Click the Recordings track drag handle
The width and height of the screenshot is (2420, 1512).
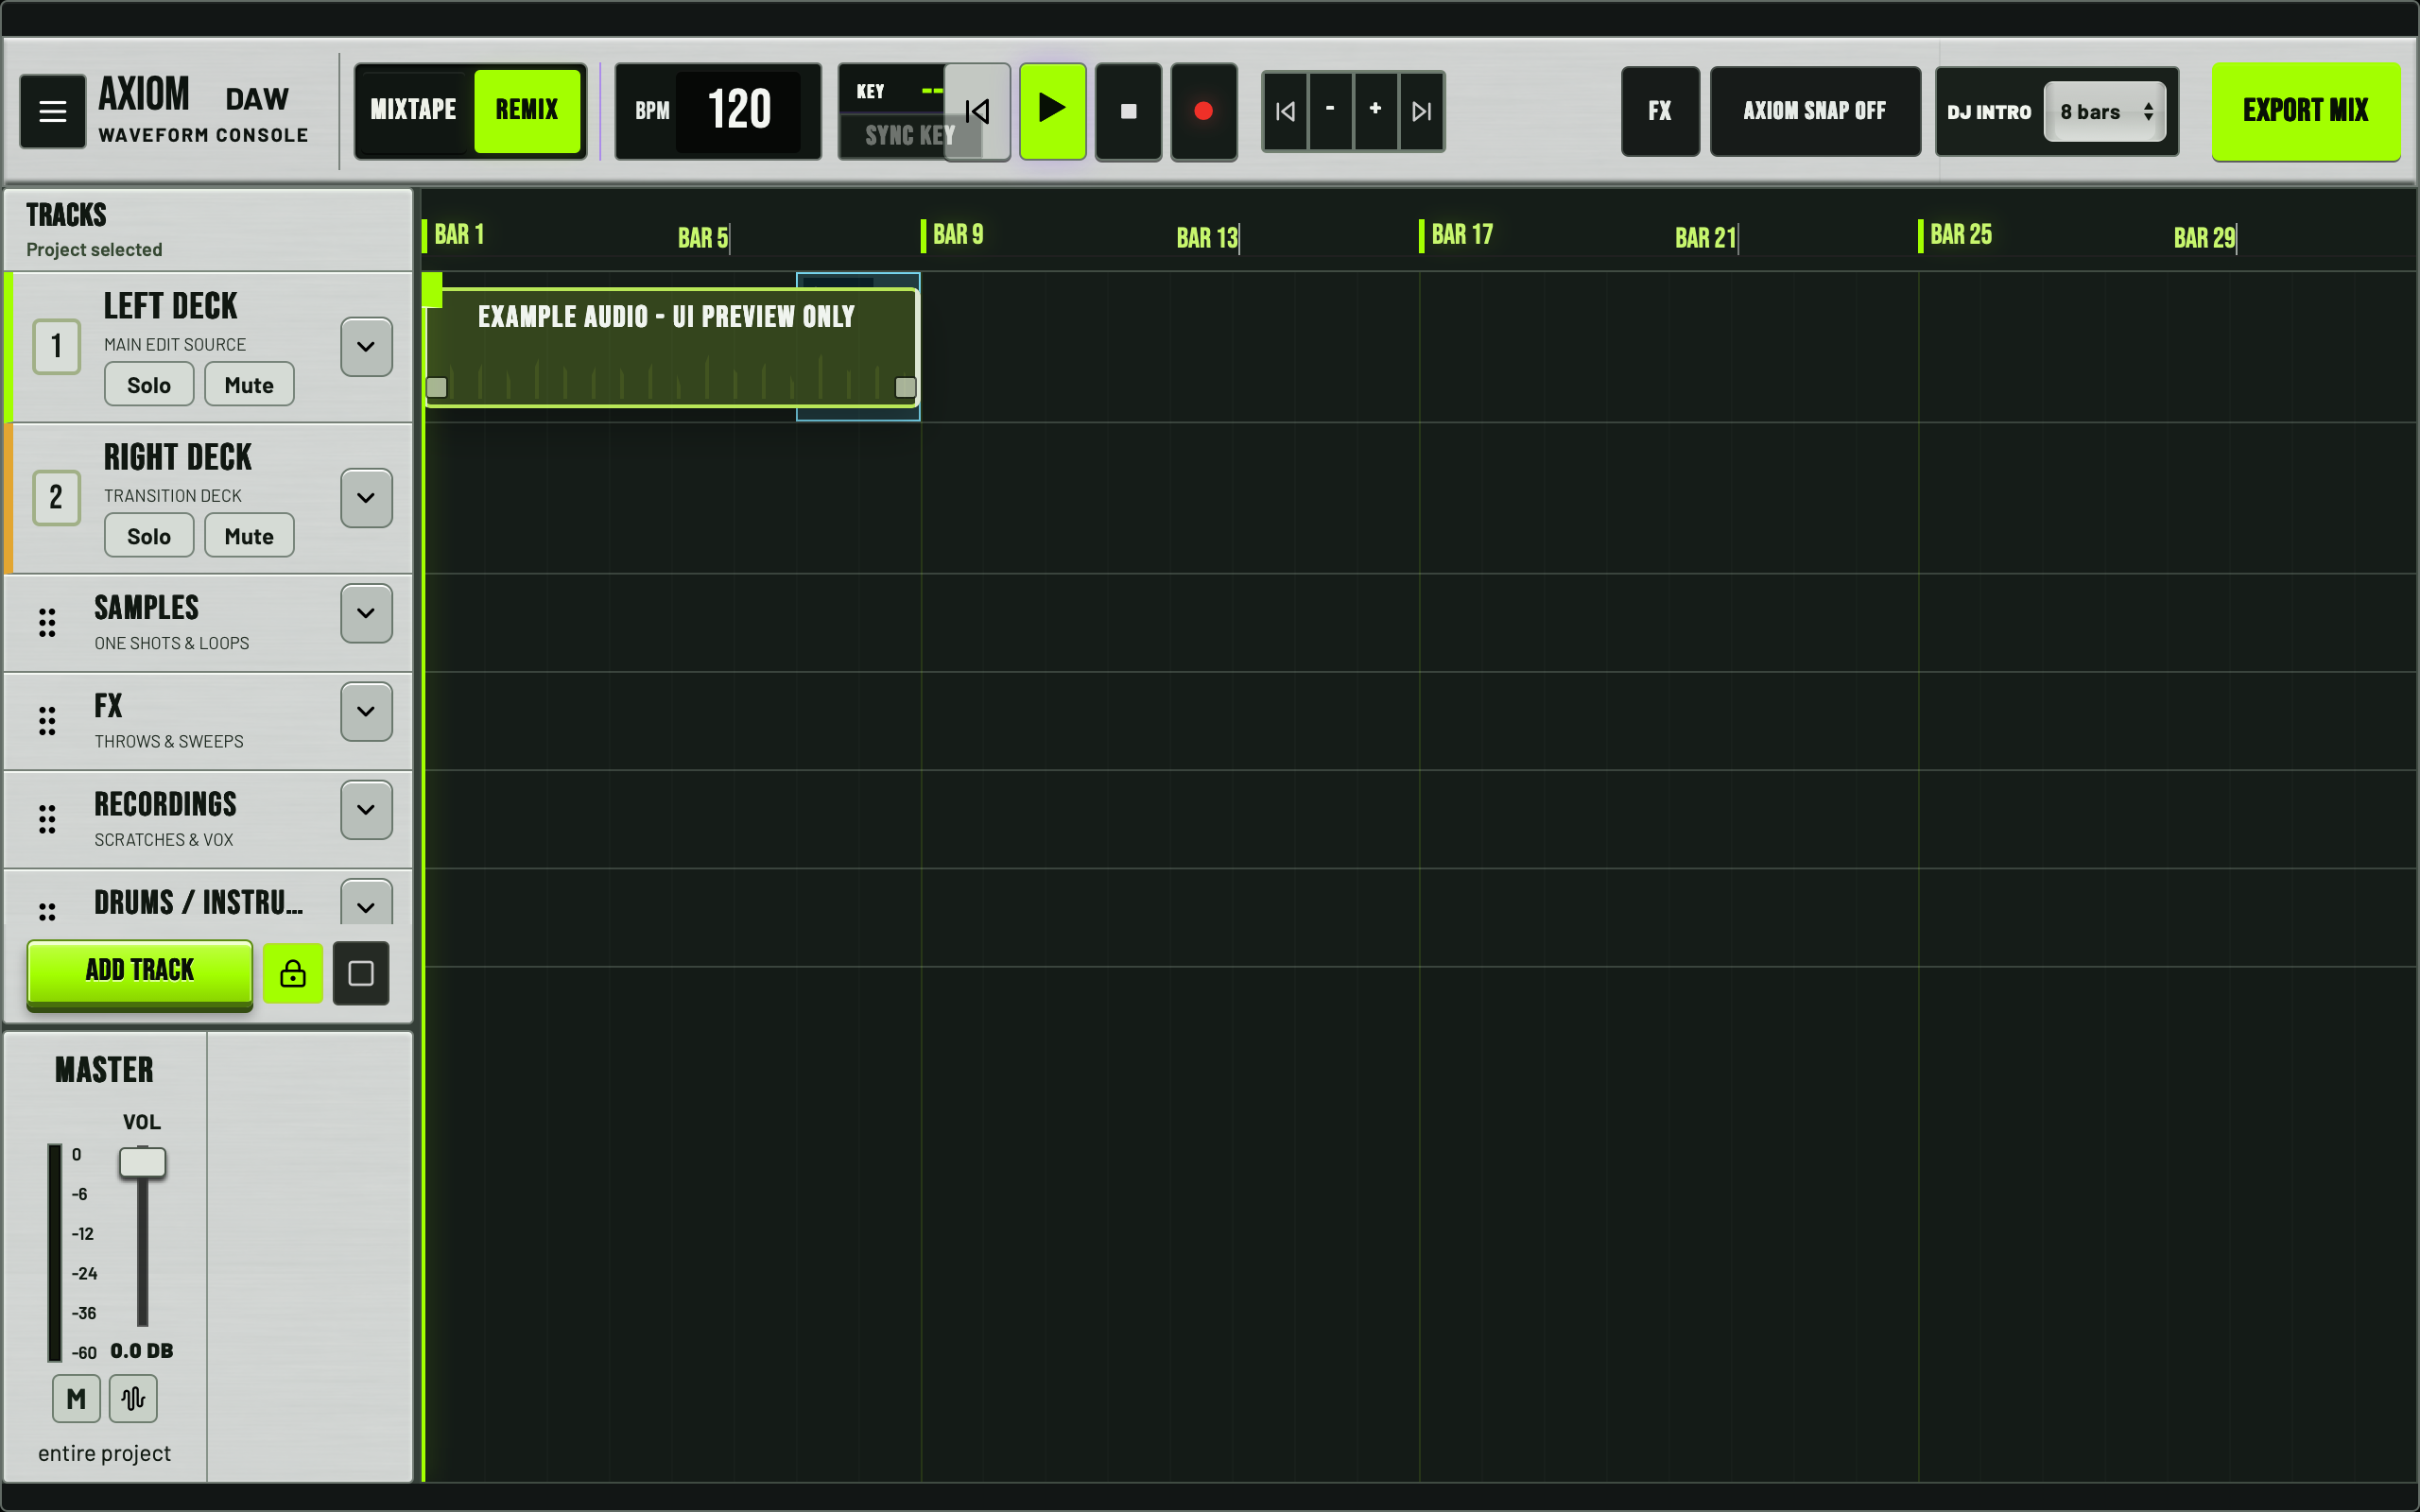pyautogui.click(x=47, y=819)
